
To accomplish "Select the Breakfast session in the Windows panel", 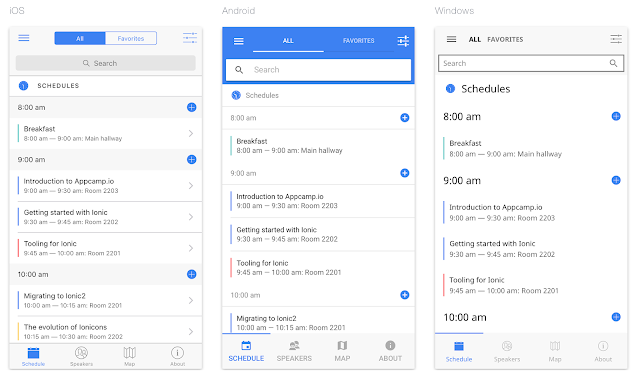I will point(531,149).
